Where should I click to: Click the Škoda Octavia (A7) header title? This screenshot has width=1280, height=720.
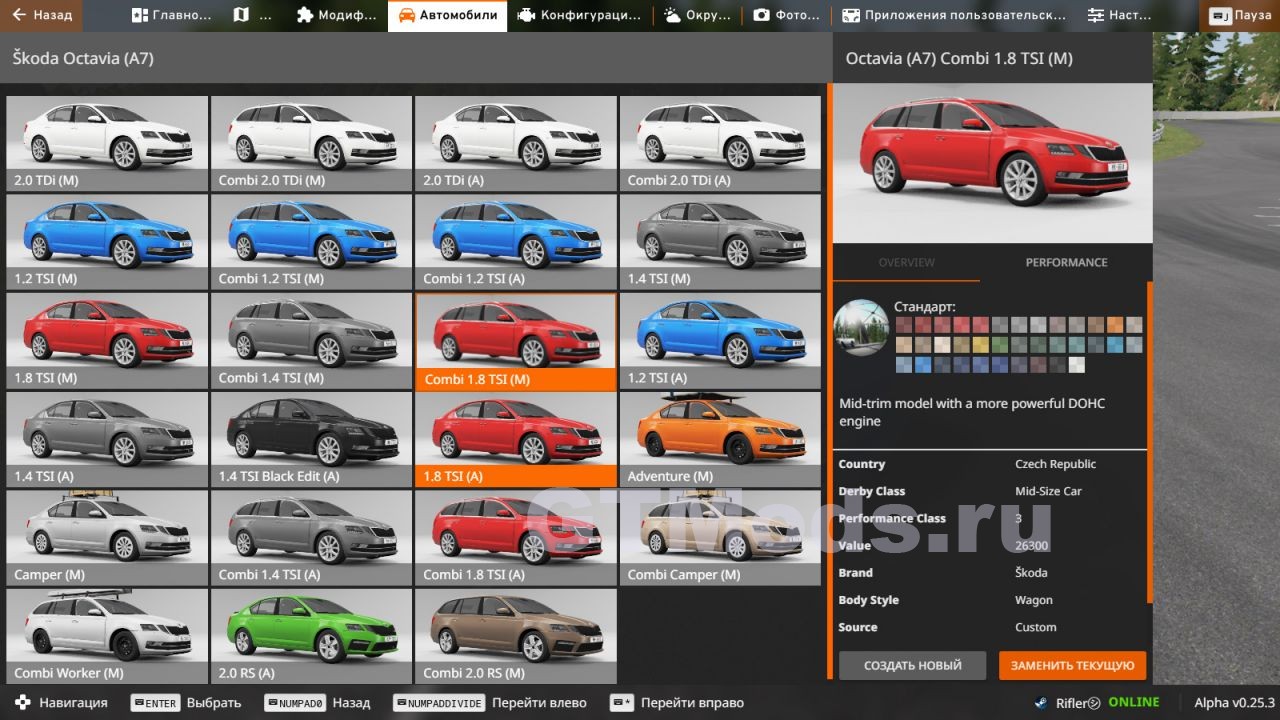[x=83, y=58]
